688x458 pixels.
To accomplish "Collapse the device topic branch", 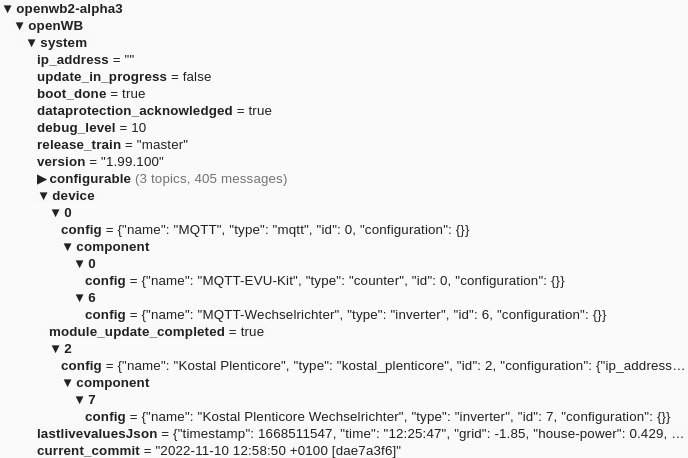I will pos(44,196).
